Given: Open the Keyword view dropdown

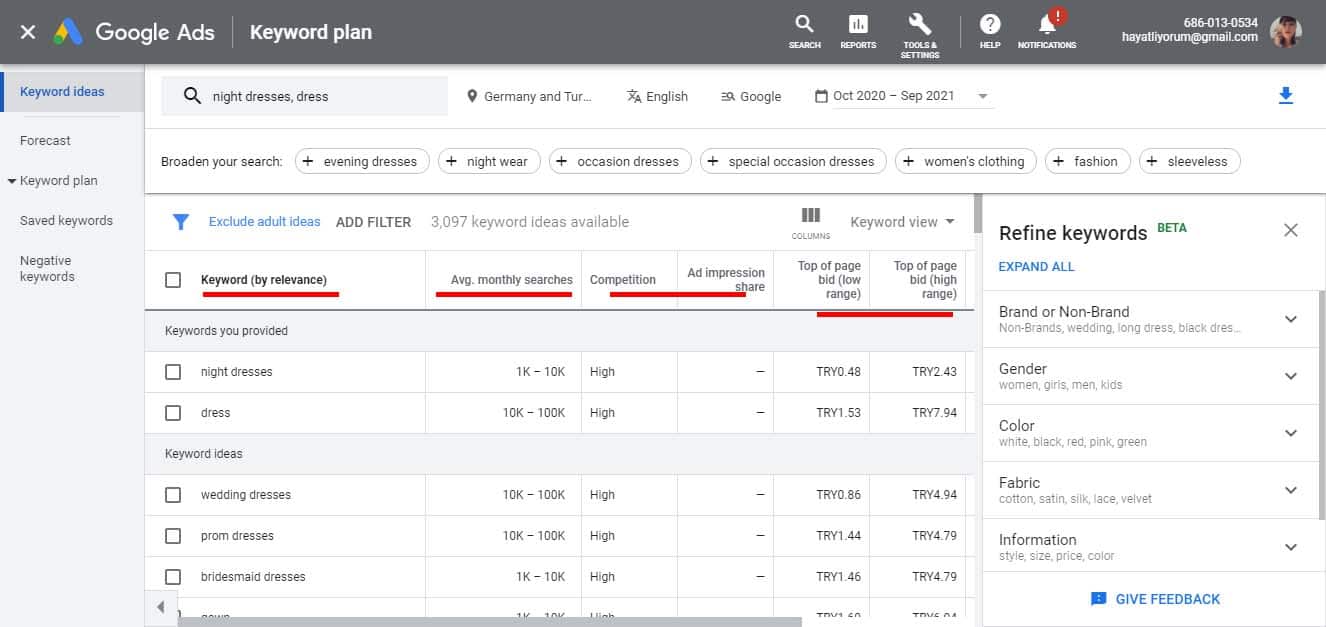Looking at the screenshot, I should [902, 222].
